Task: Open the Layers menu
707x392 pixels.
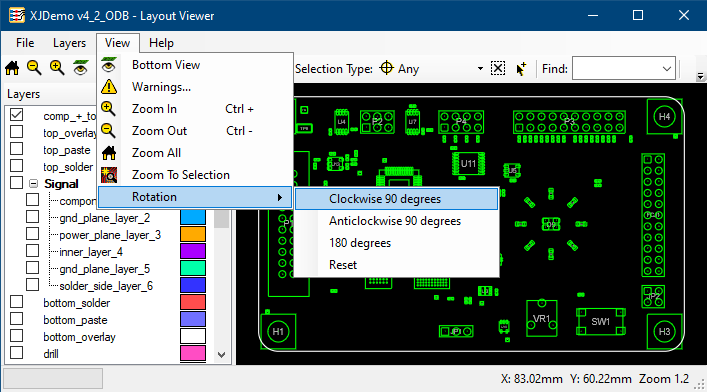Action: tap(69, 43)
